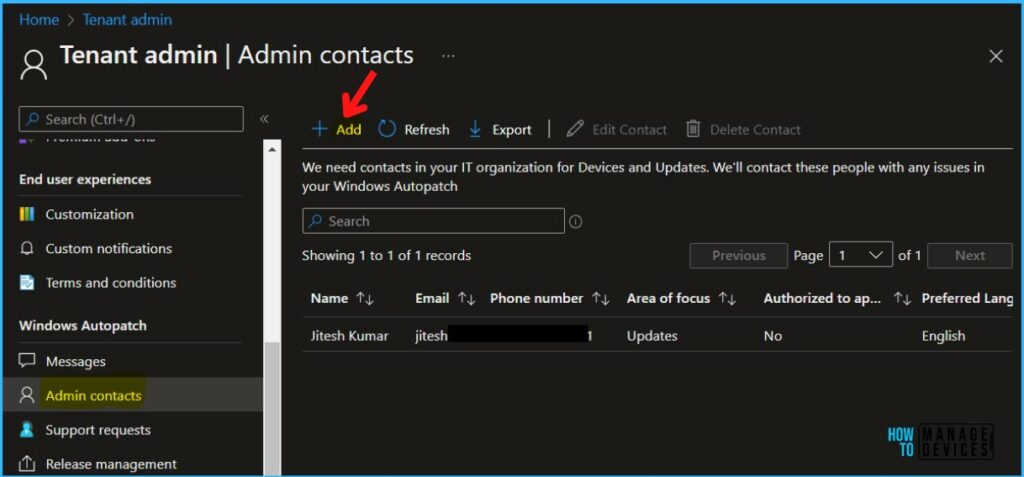Click the Updates area of focus cell

click(x=652, y=336)
